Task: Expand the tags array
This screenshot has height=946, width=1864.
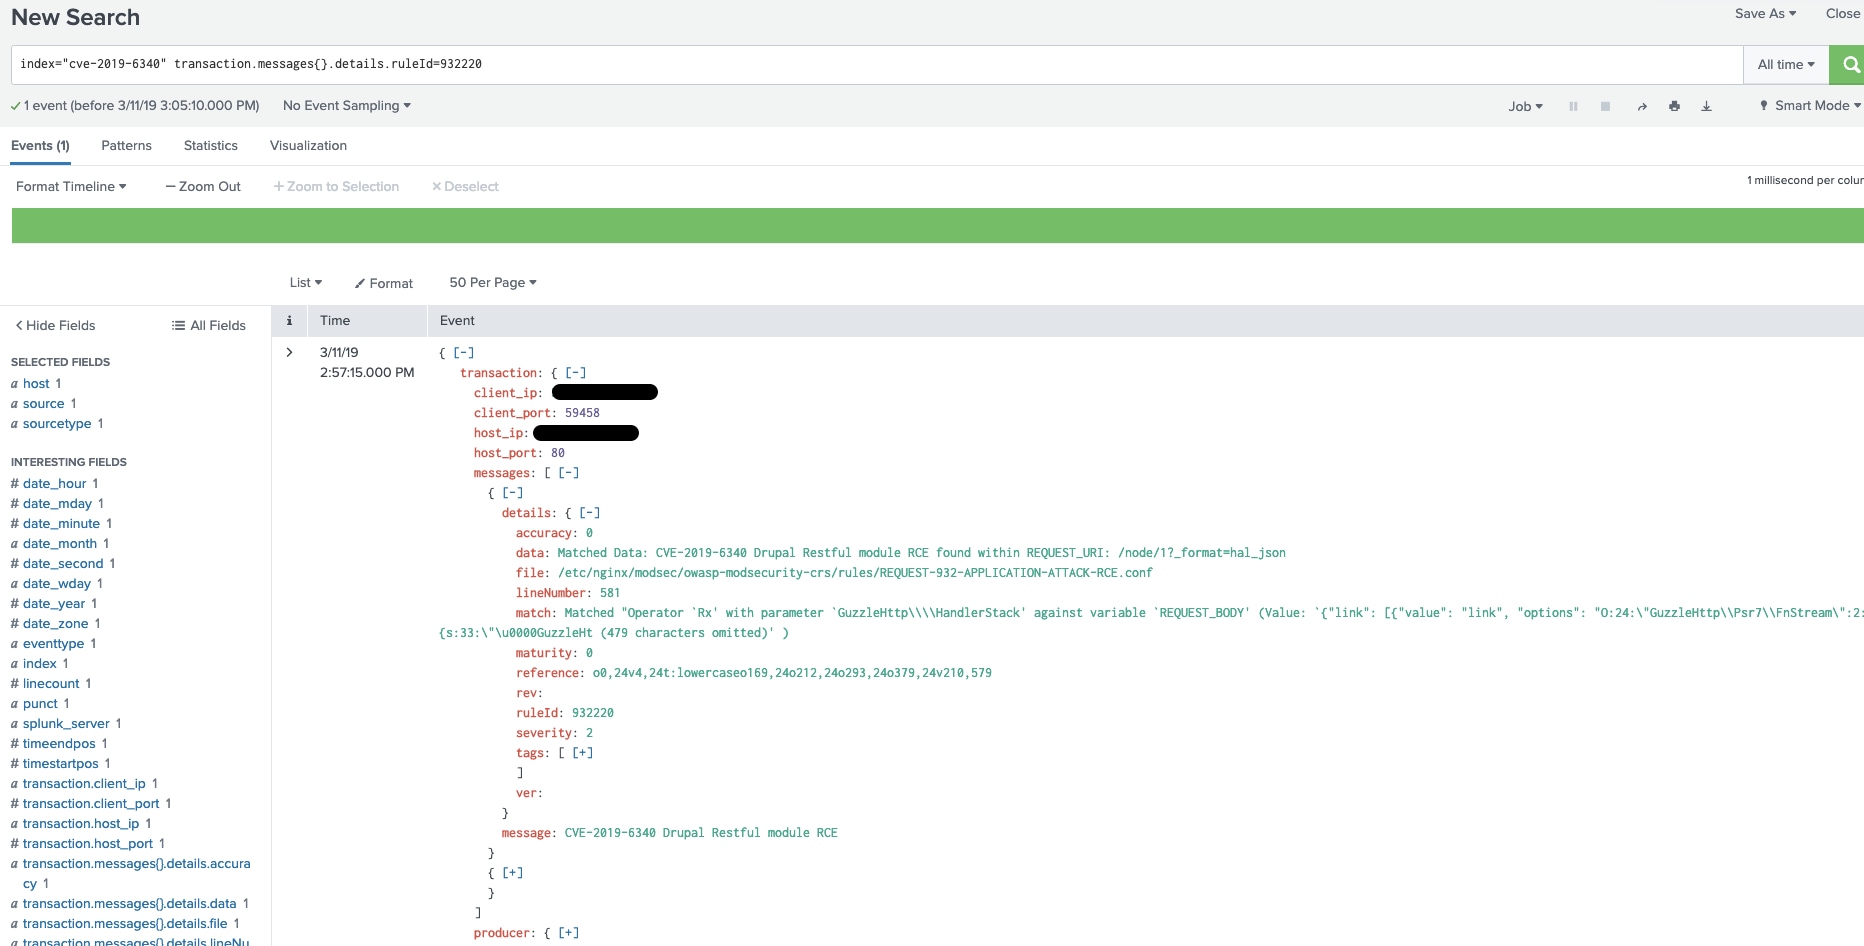Action: [583, 753]
